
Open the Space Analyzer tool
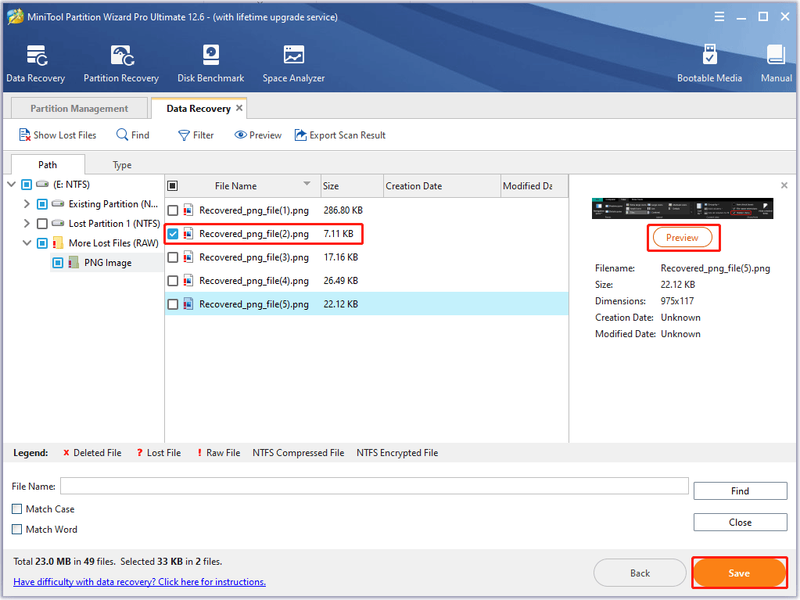[294, 55]
